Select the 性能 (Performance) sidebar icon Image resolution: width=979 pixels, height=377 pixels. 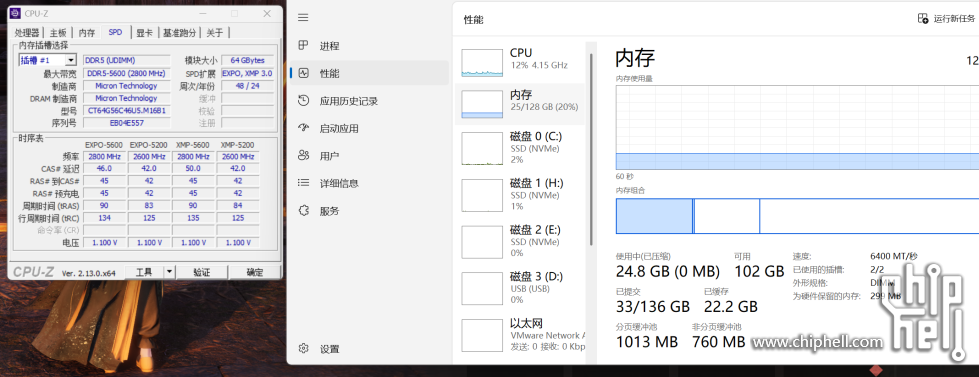coord(303,73)
